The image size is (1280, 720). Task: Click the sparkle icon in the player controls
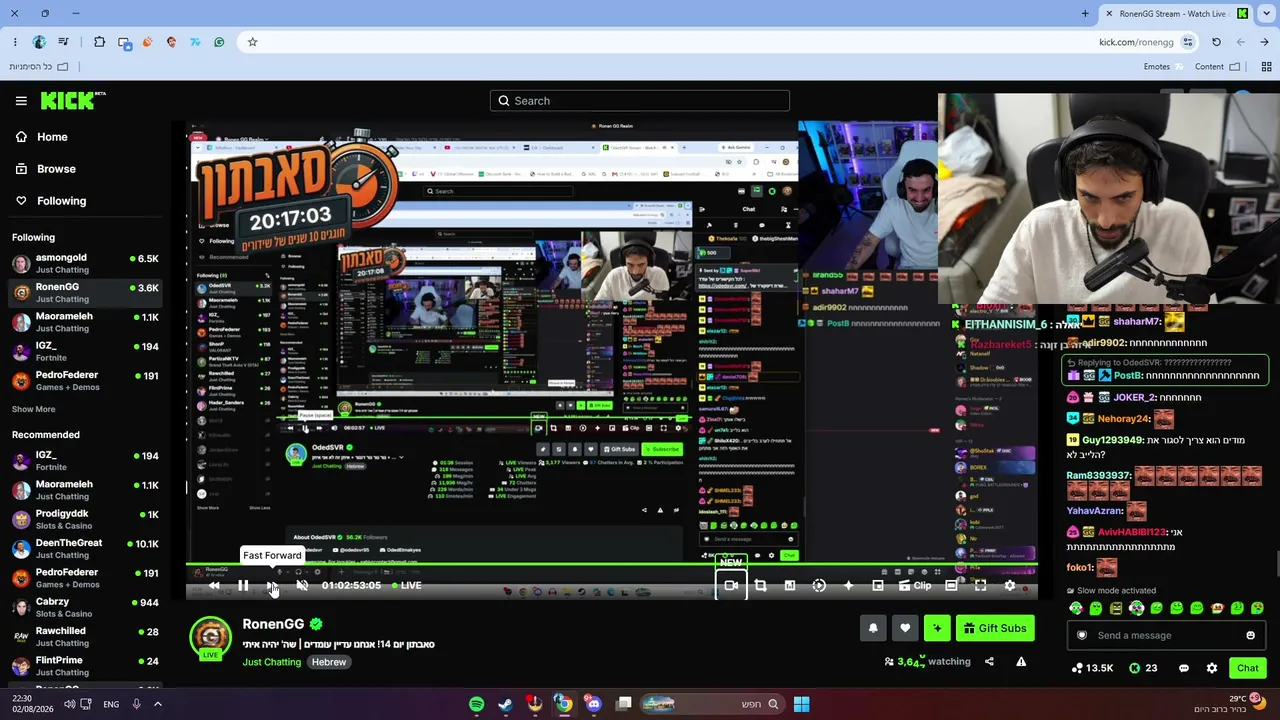pyautogui.click(x=848, y=585)
